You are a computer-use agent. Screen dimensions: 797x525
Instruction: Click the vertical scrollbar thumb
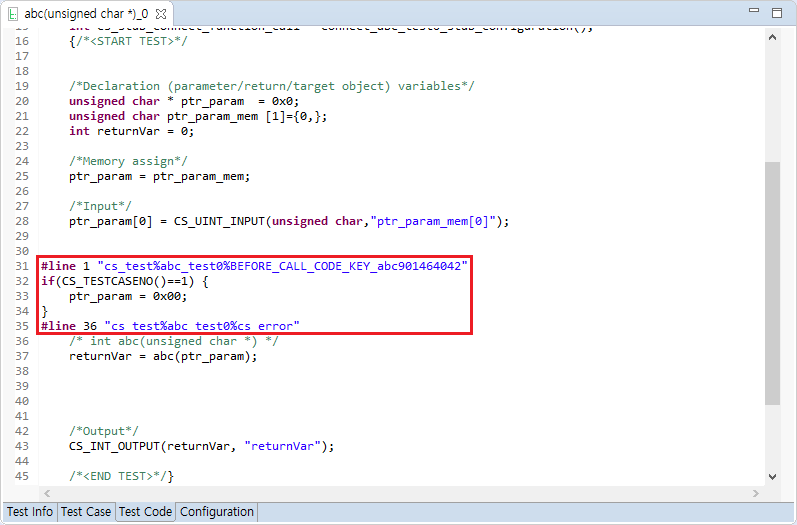[772, 283]
